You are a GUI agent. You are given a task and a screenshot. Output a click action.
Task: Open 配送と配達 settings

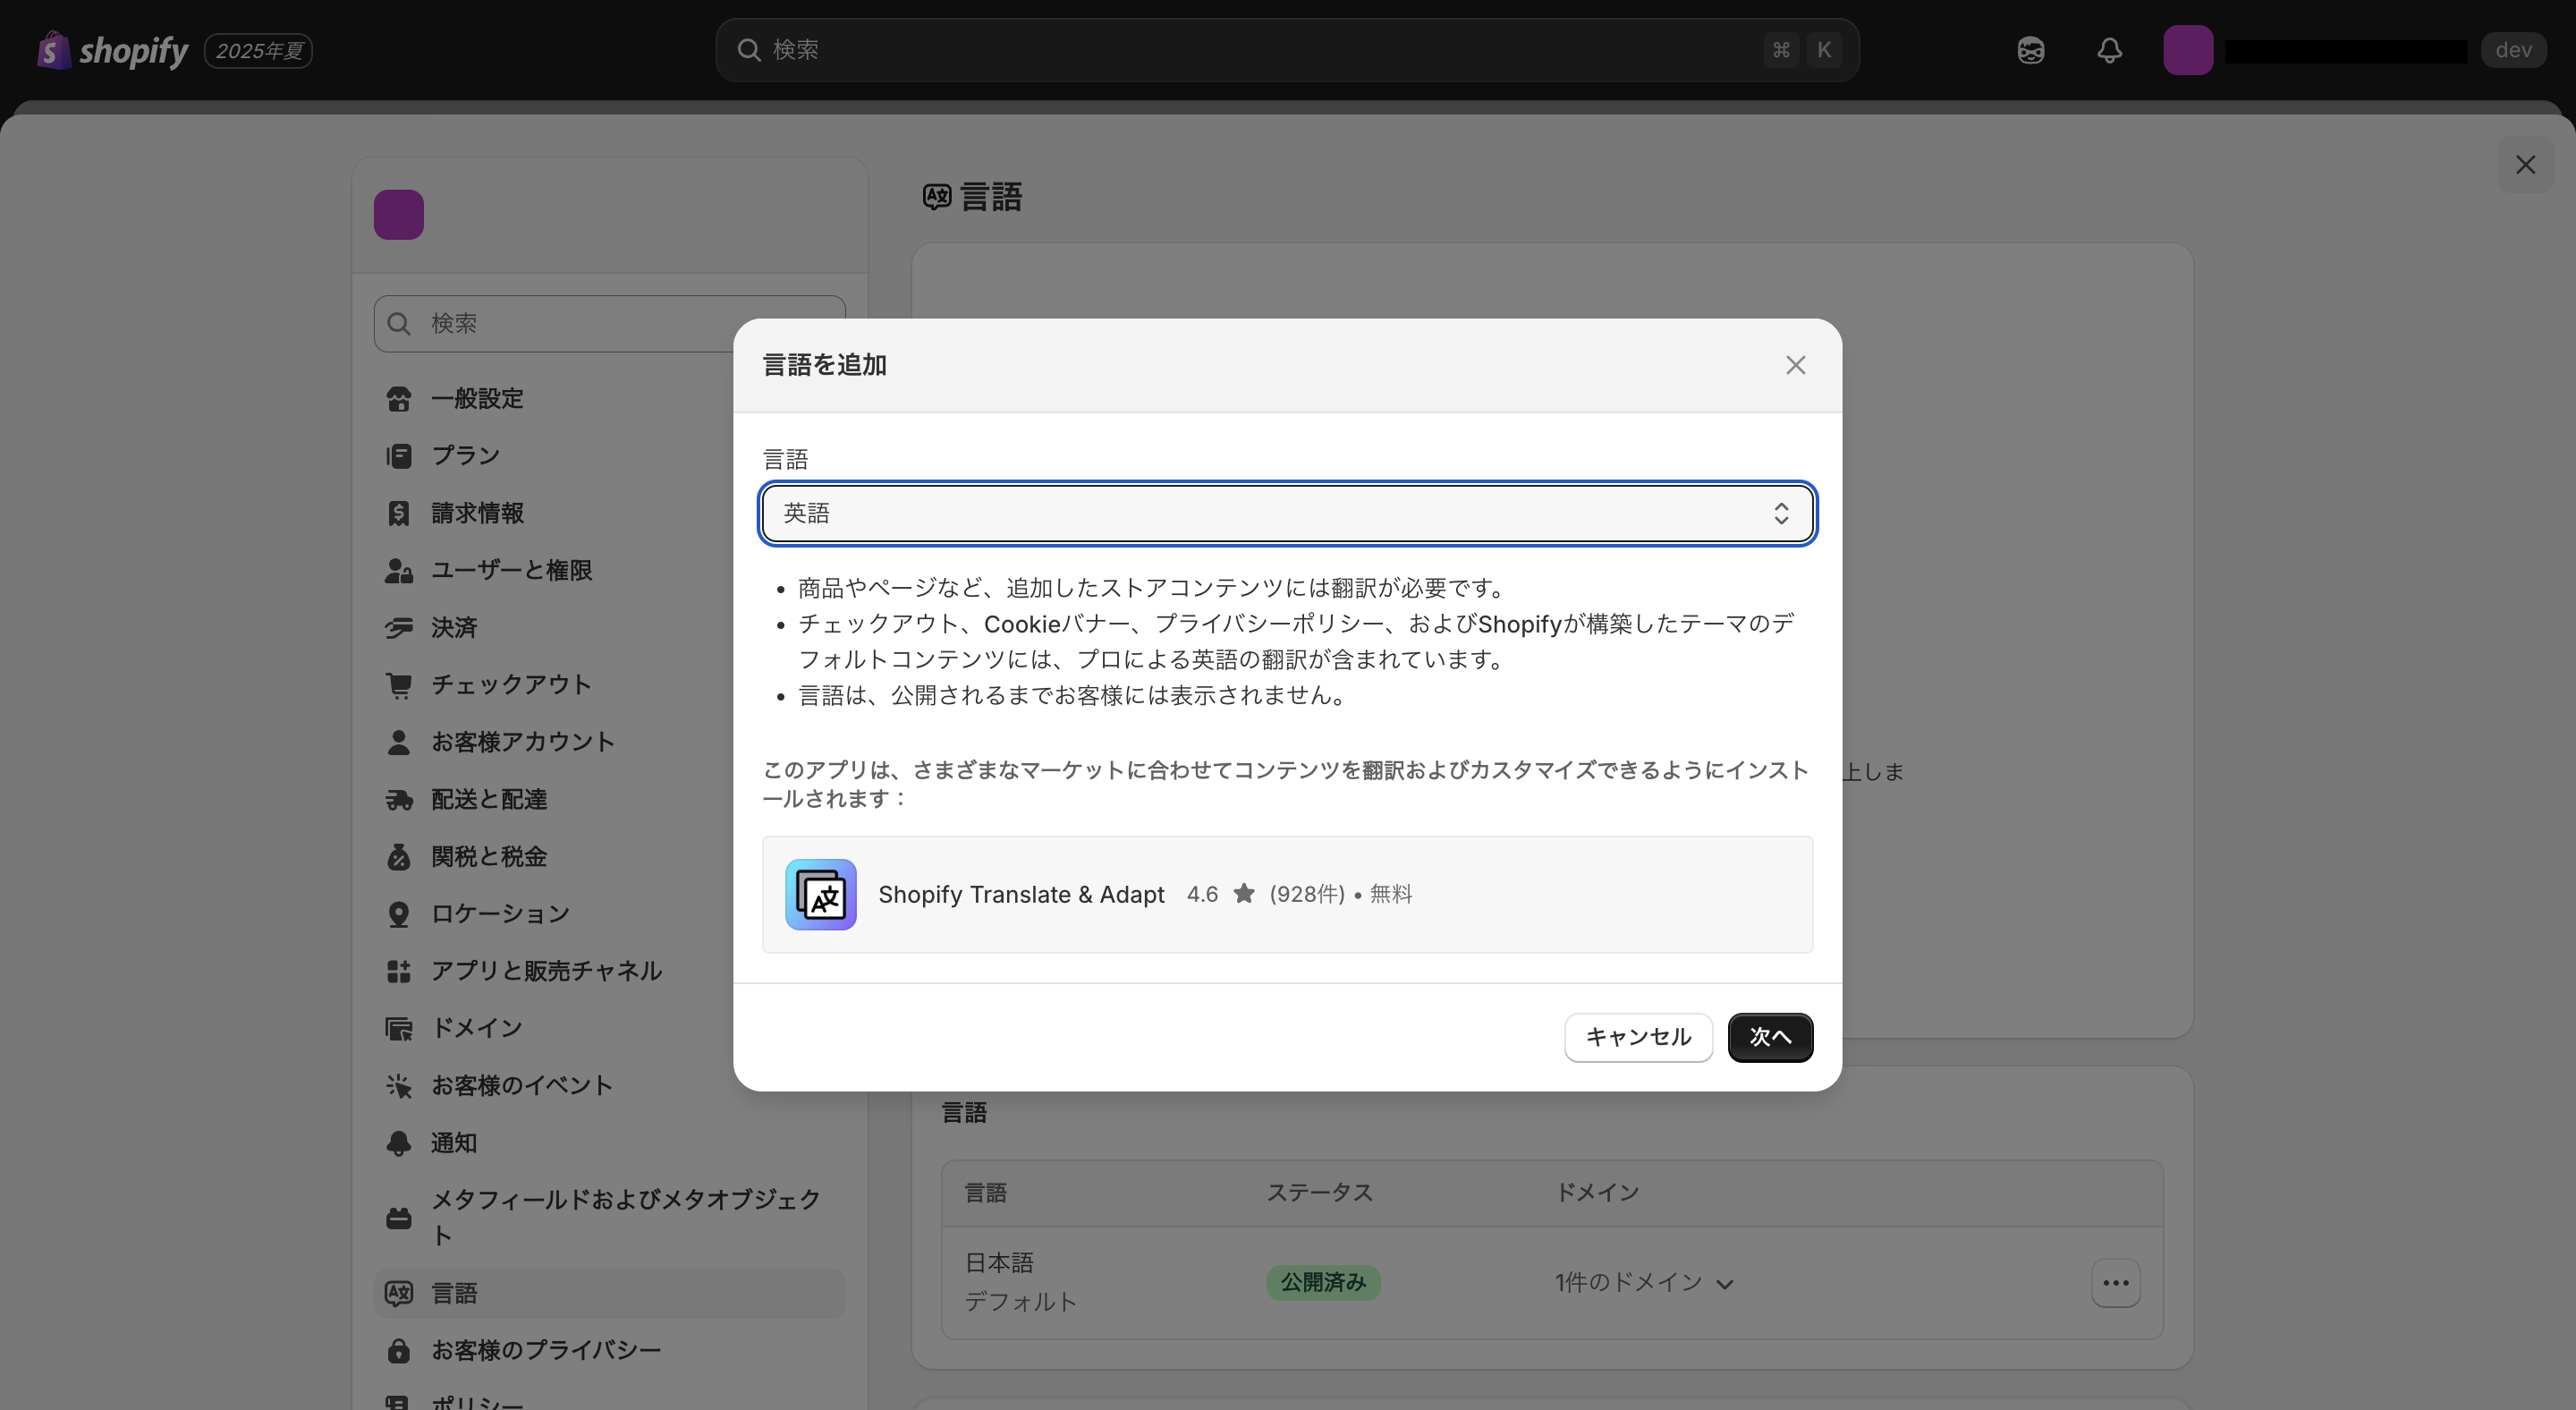coord(609,799)
